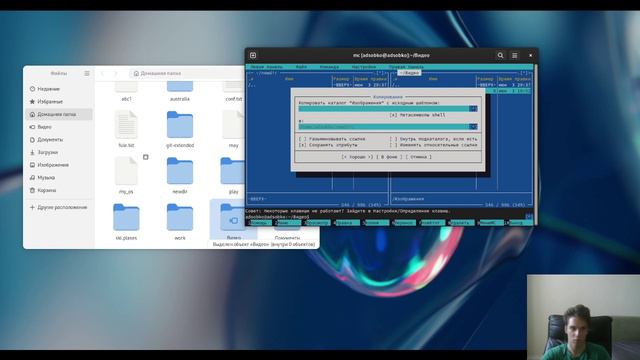Click F2 Меню key in mc bar
This screenshot has height=360, width=640.
coord(288,223)
